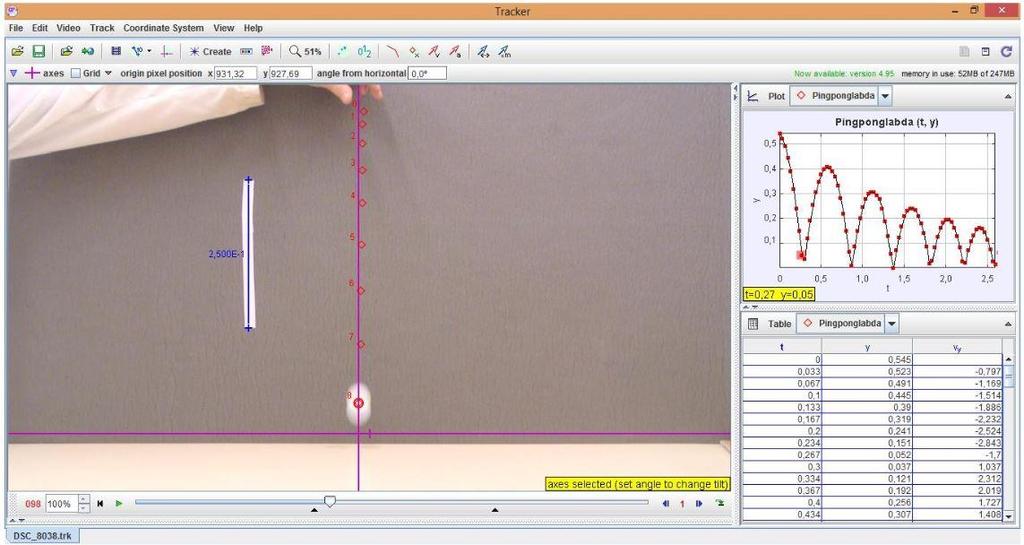
Task: Click the Open file folder icon
Action: pyautogui.click(x=18, y=51)
